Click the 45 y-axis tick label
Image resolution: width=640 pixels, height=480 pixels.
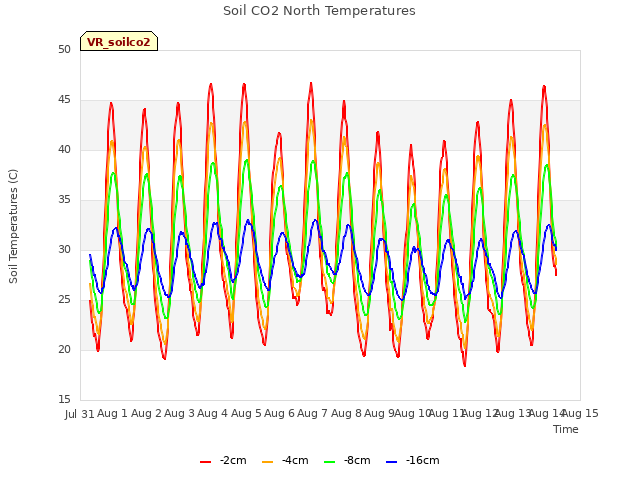tap(64, 100)
